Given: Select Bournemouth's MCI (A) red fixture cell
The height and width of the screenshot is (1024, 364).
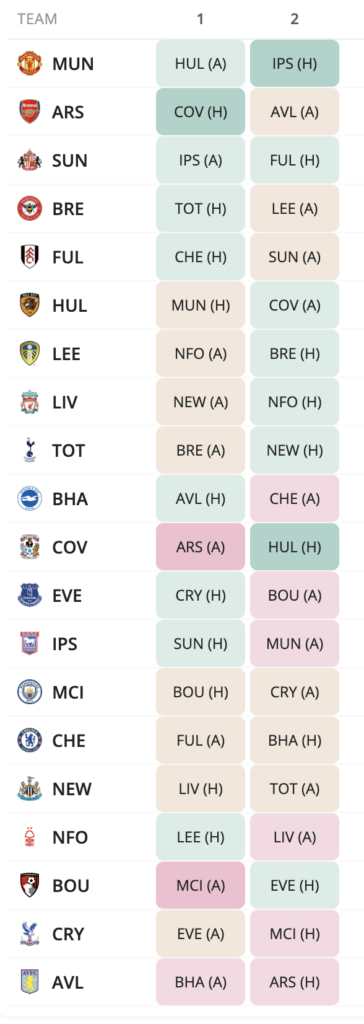Looking at the screenshot, I should pos(201,885).
